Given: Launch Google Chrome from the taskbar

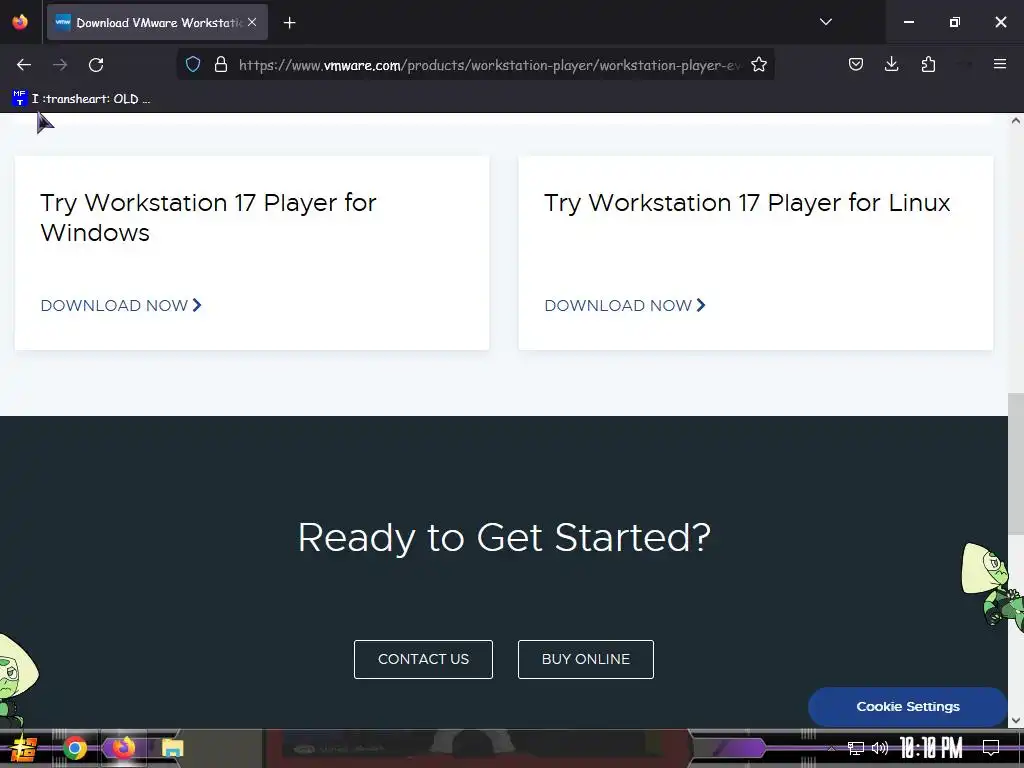Looking at the screenshot, I should [x=74, y=748].
